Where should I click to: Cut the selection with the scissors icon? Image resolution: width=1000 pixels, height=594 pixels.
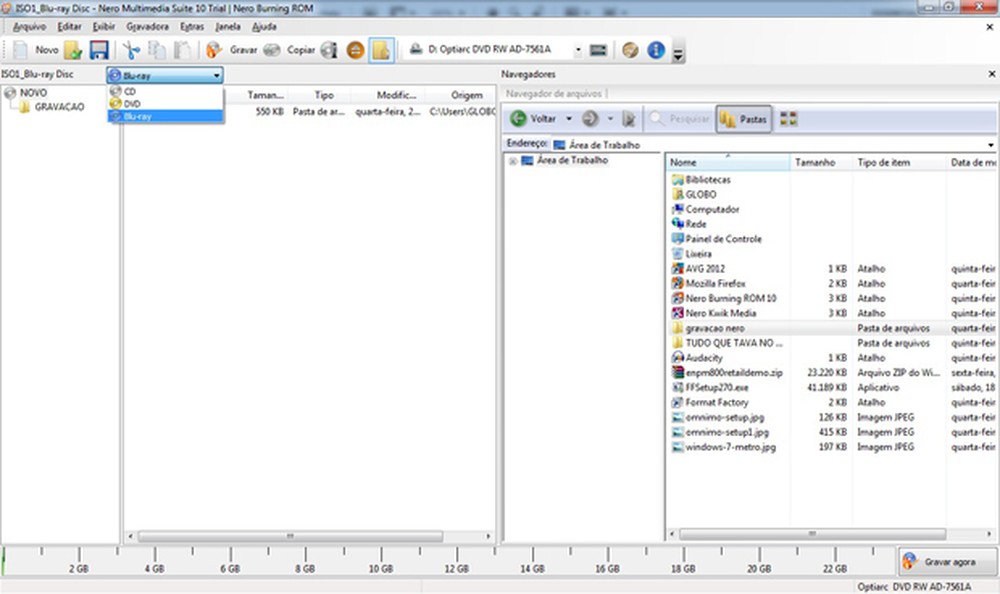point(131,50)
